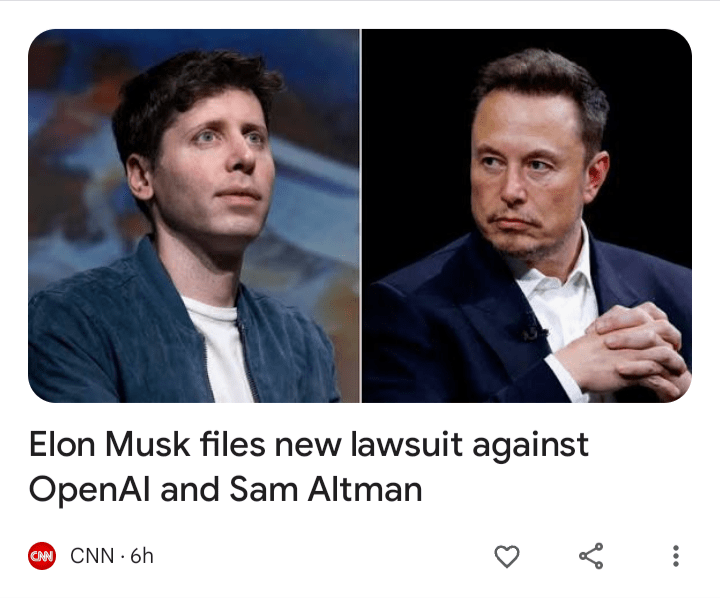The image size is (720, 598).
Task: Like the article with the heart icon
Action: (x=506, y=556)
